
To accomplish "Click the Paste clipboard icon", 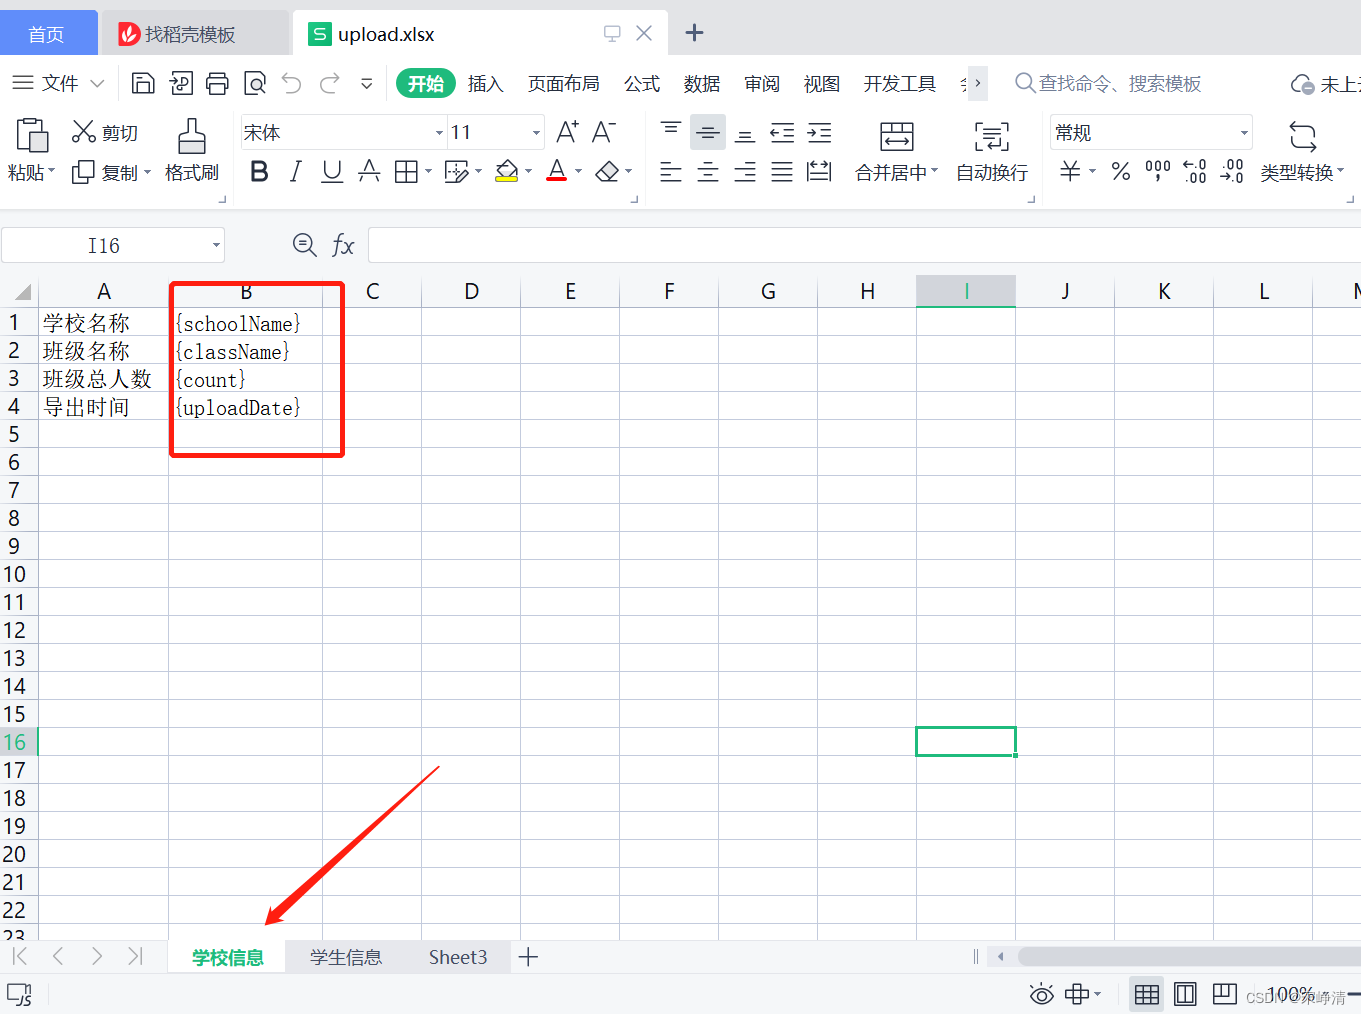I will [x=31, y=135].
